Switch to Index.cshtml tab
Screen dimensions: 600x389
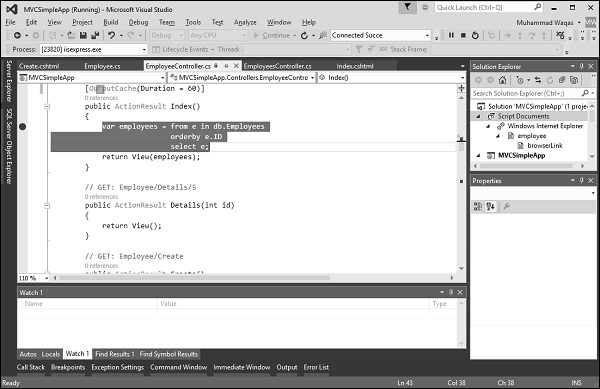pyautogui.click(x=355, y=66)
